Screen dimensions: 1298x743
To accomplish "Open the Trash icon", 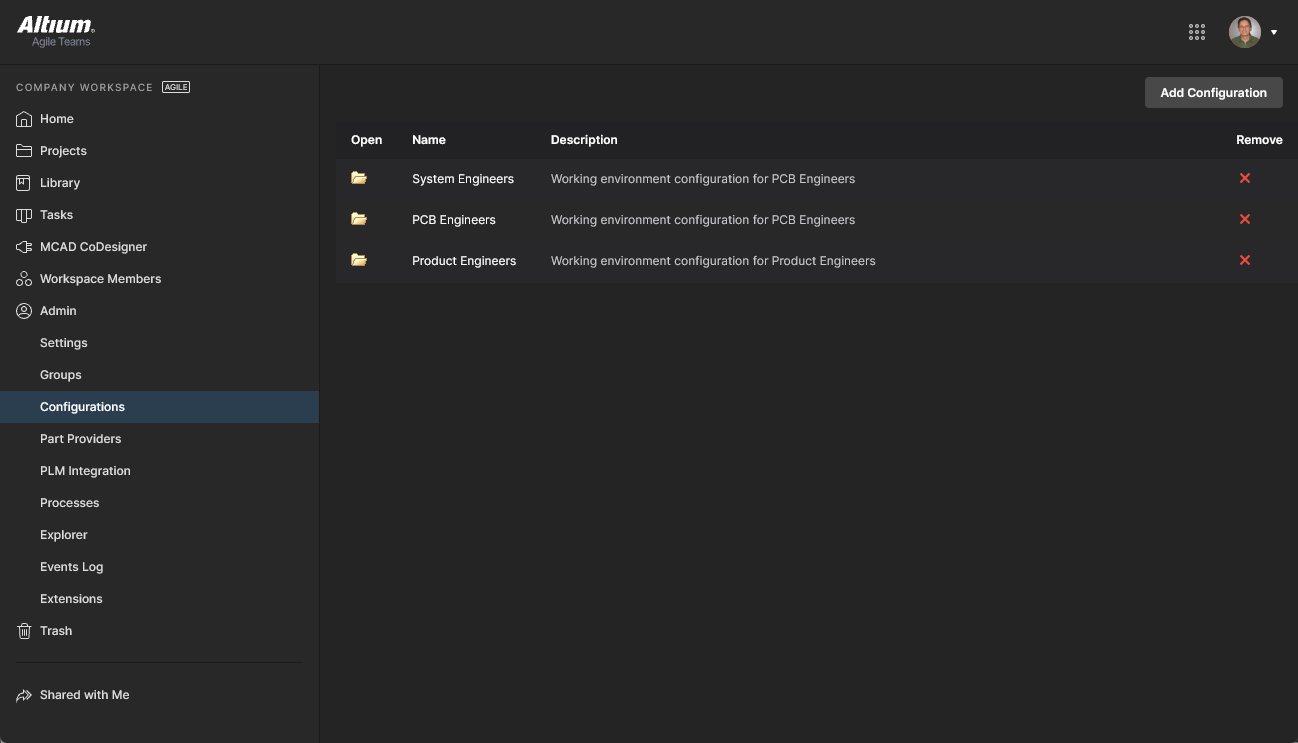I will (x=24, y=631).
